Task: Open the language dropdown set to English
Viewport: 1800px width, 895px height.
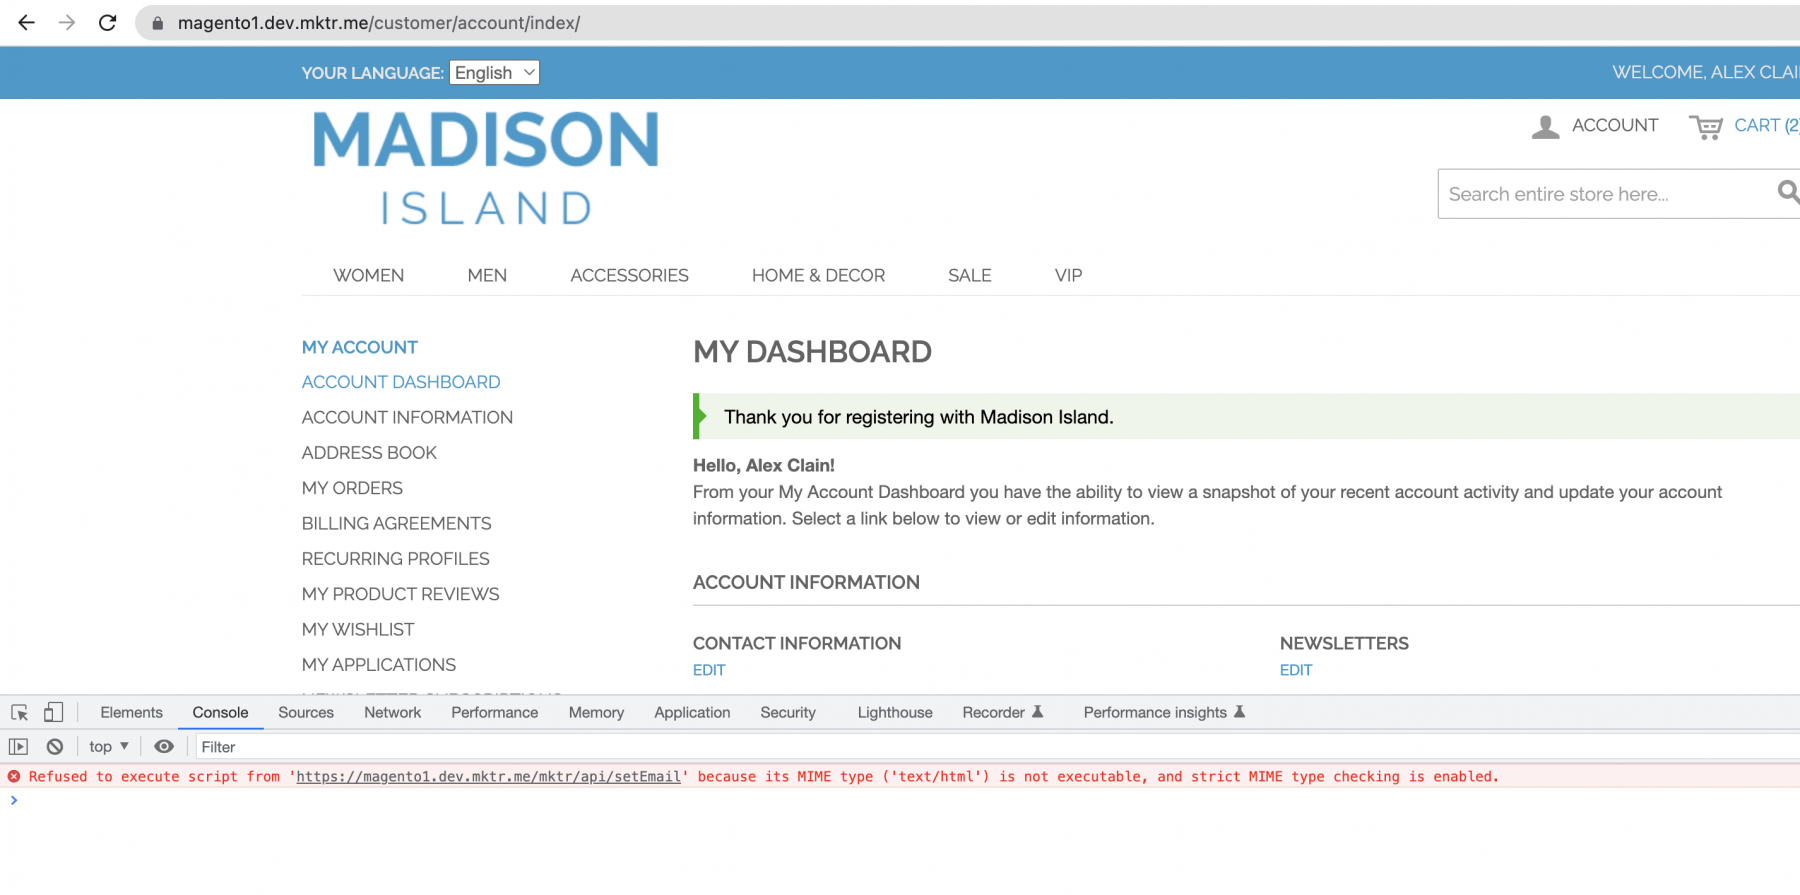Action: 494,73
